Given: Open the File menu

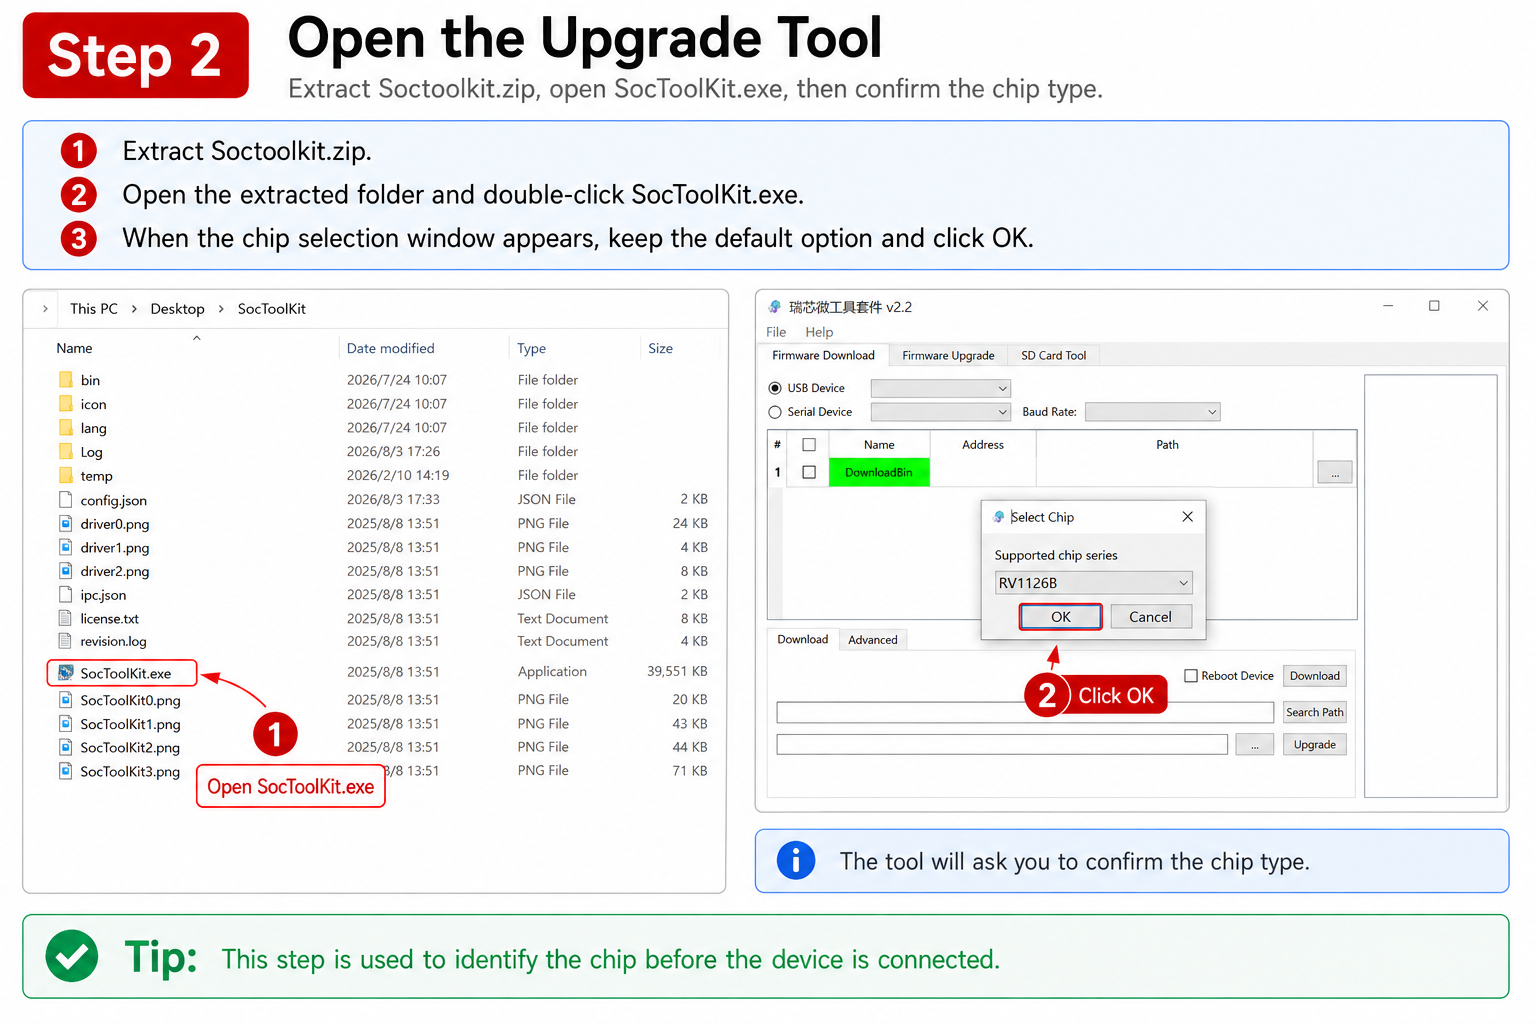Looking at the screenshot, I should [x=776, y=332].
